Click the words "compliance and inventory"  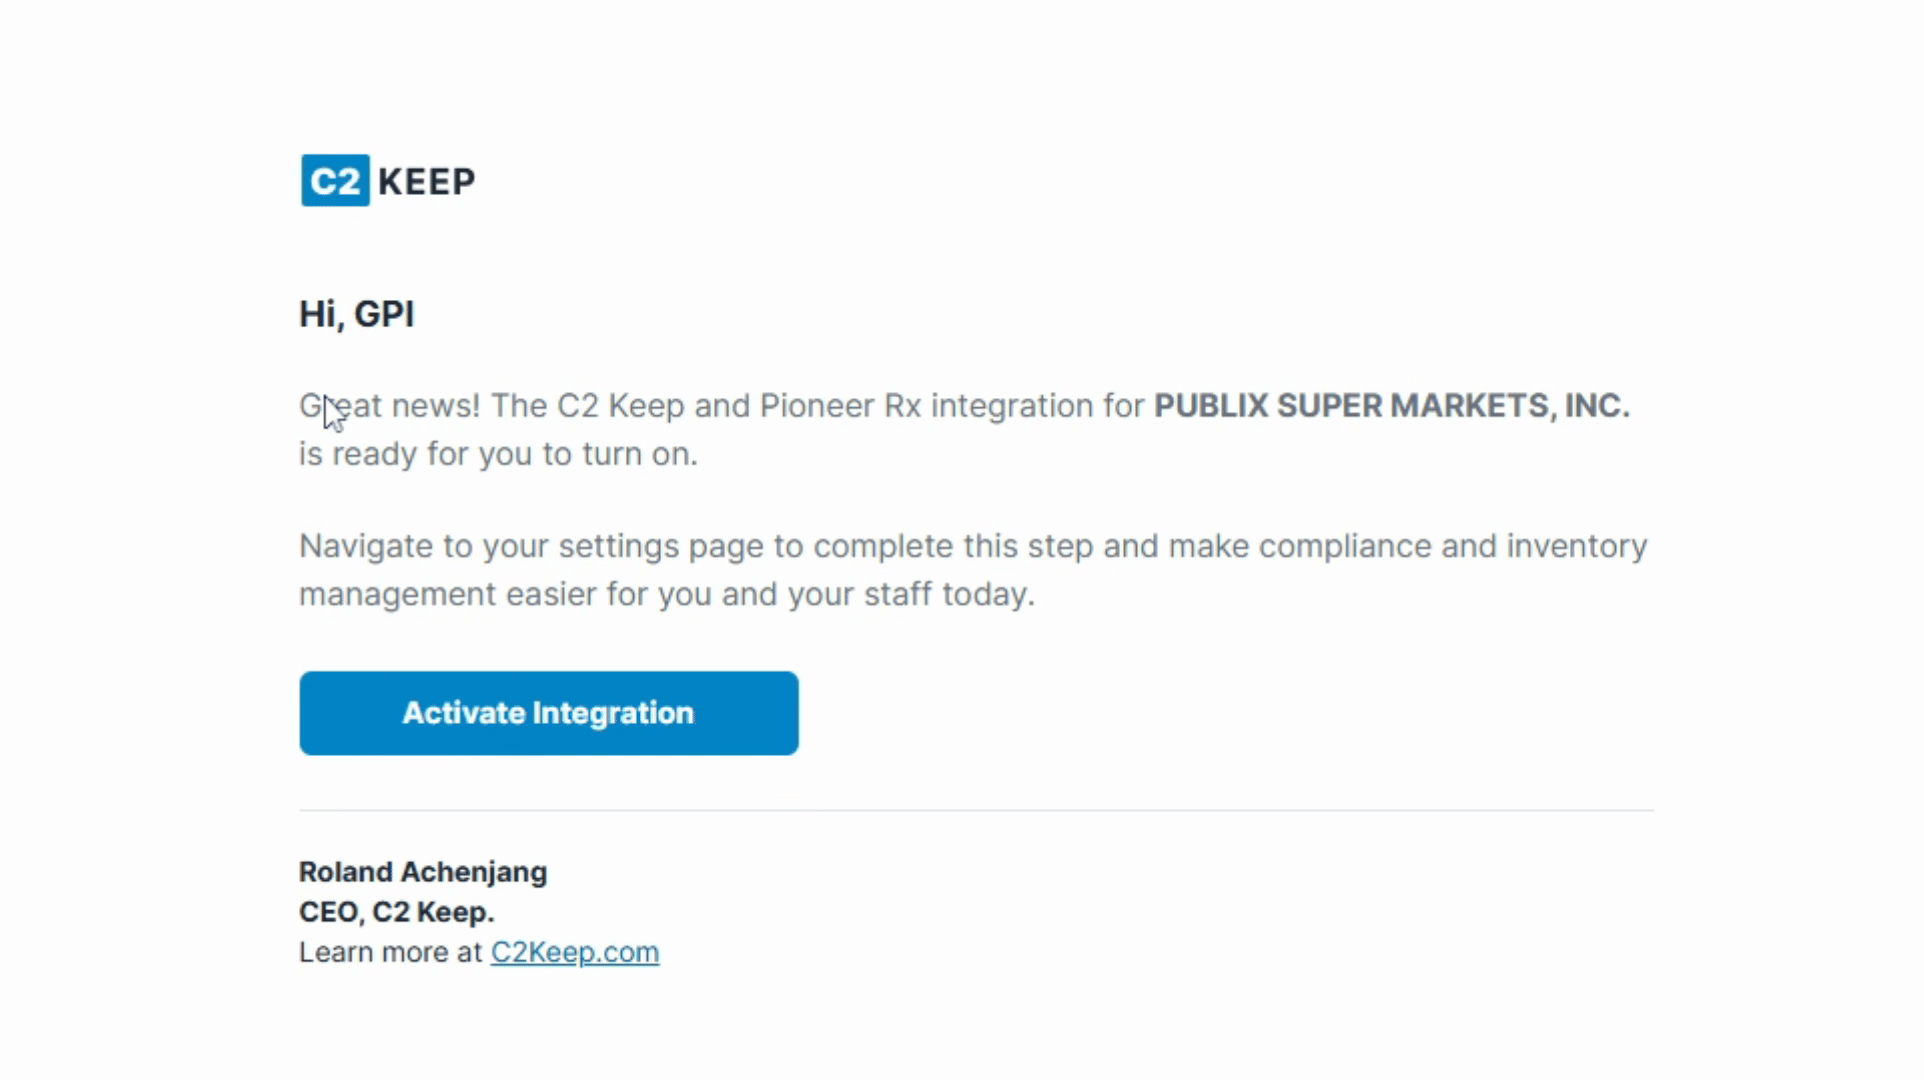tap(1453, 546)
